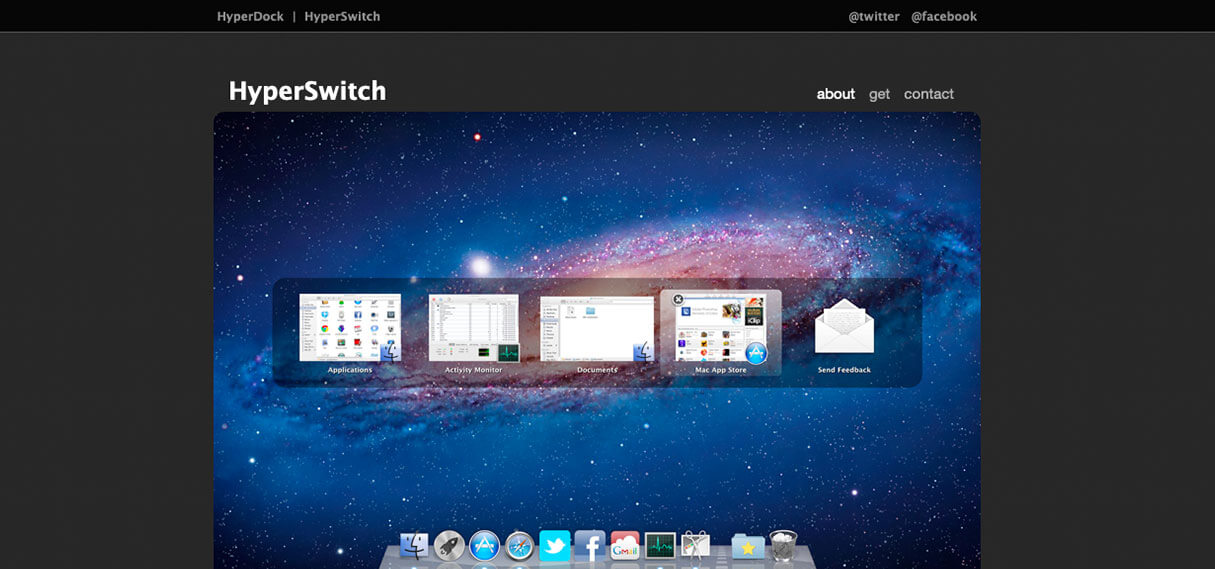Go to the about page
This screenshot has width=1215, height=569.
click(836, 94)
